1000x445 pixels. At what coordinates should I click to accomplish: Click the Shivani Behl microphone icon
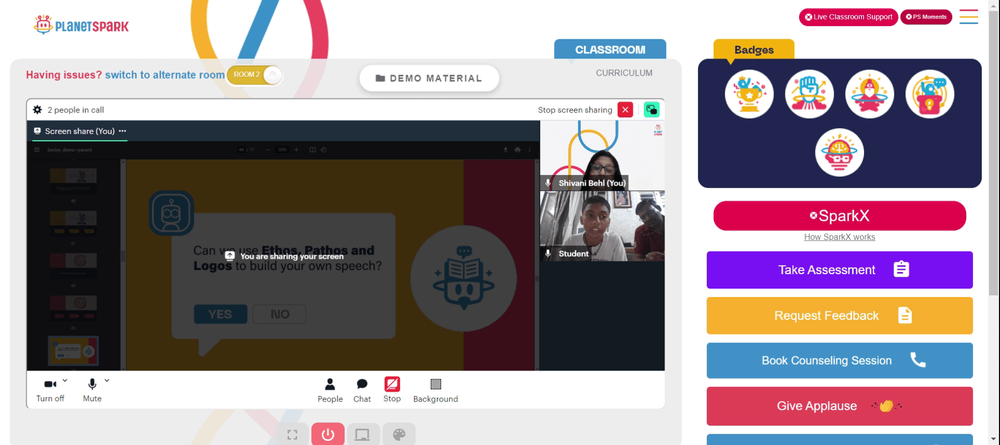pos(548,183)
